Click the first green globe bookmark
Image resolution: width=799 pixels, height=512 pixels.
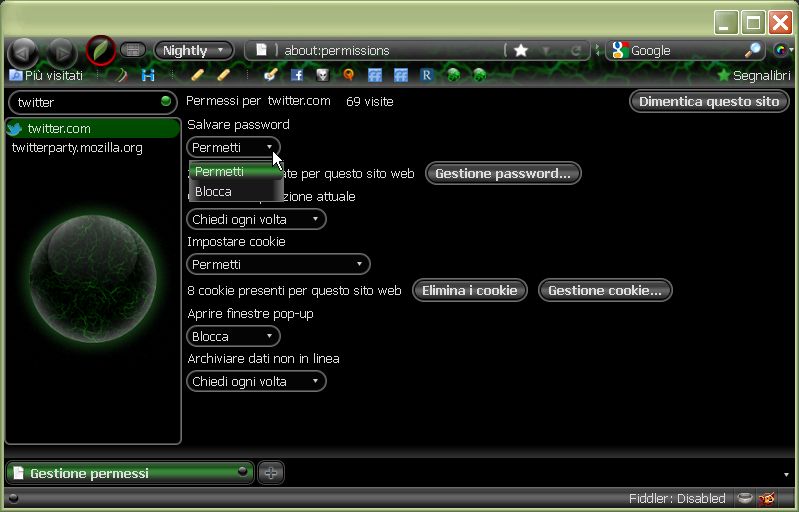pyautogui.click(x=453, y=75)
